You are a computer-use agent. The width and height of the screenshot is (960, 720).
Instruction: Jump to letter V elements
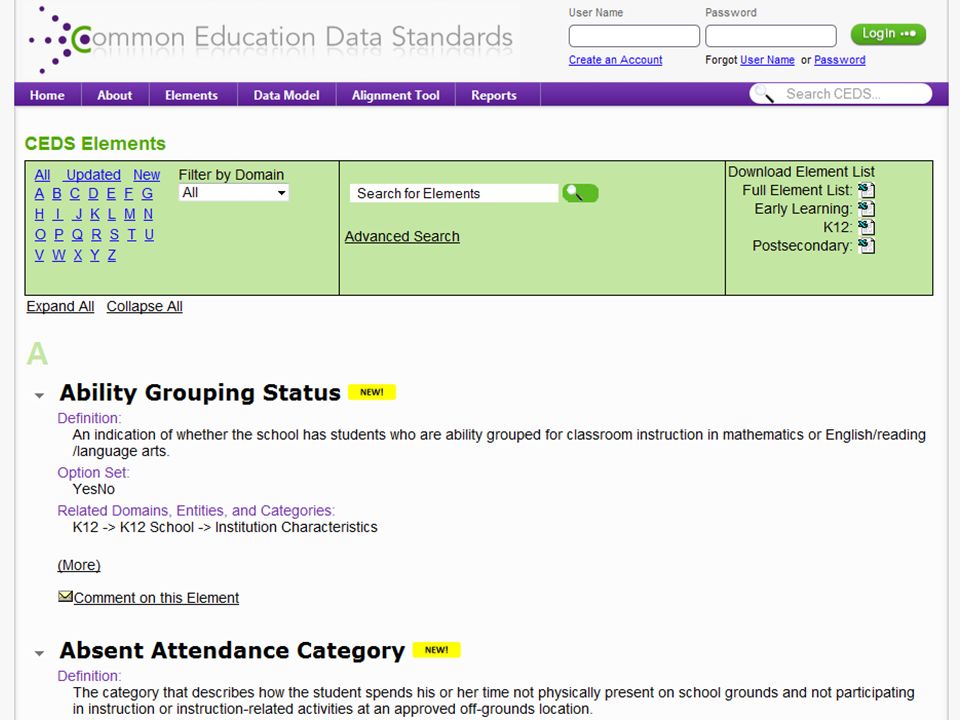coord(39,255)
